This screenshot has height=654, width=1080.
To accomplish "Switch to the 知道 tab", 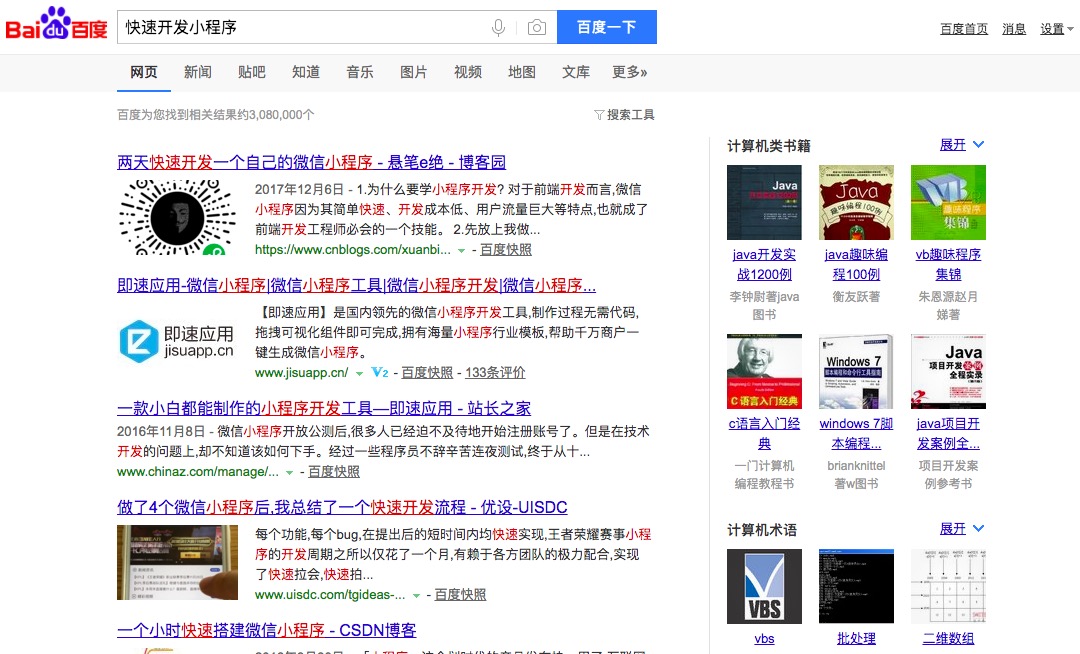I will pyautogui.click(x=306, y=72).
